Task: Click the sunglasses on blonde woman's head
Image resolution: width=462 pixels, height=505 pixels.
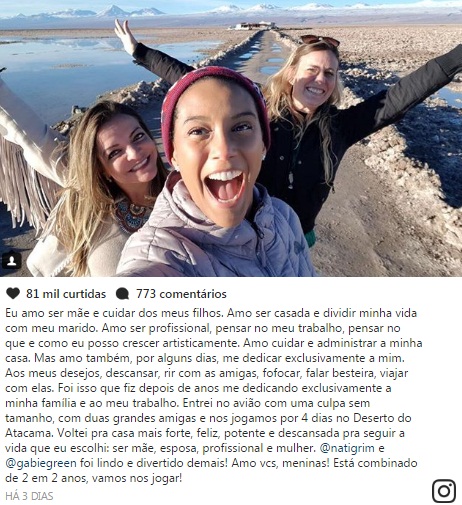Action: click(319, 40)
